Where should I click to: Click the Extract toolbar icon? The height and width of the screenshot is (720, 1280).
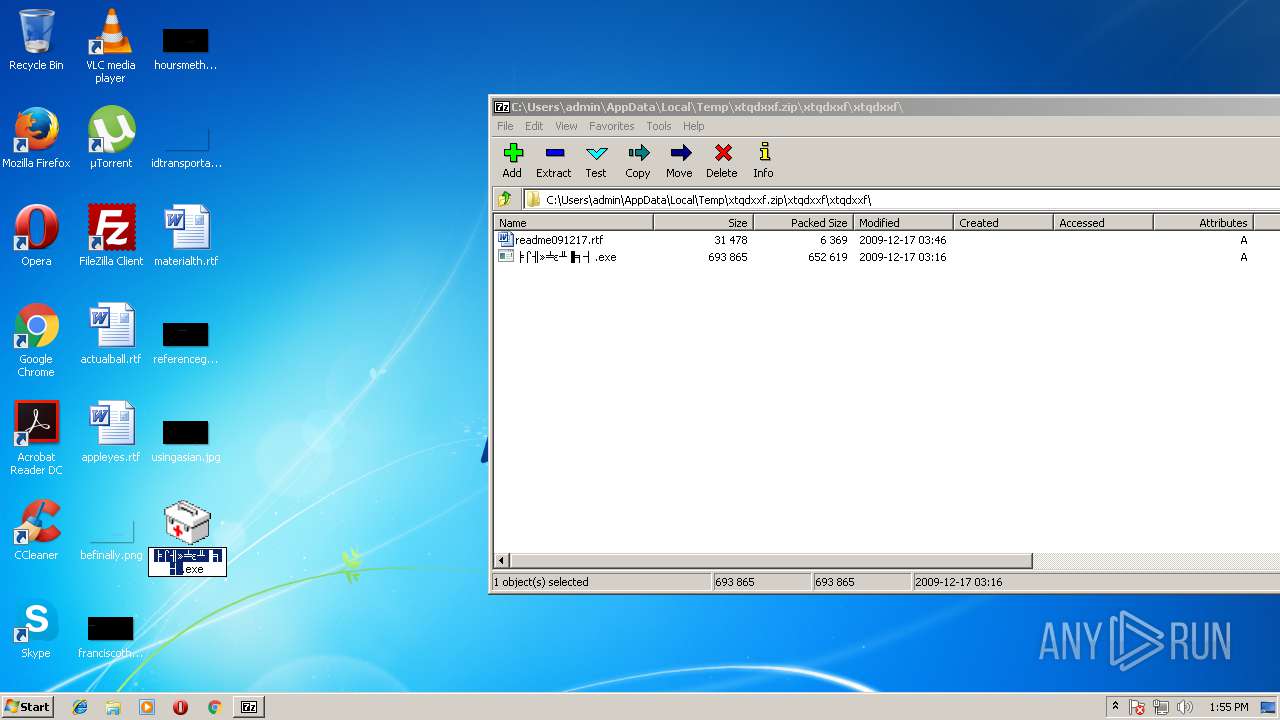554,160
